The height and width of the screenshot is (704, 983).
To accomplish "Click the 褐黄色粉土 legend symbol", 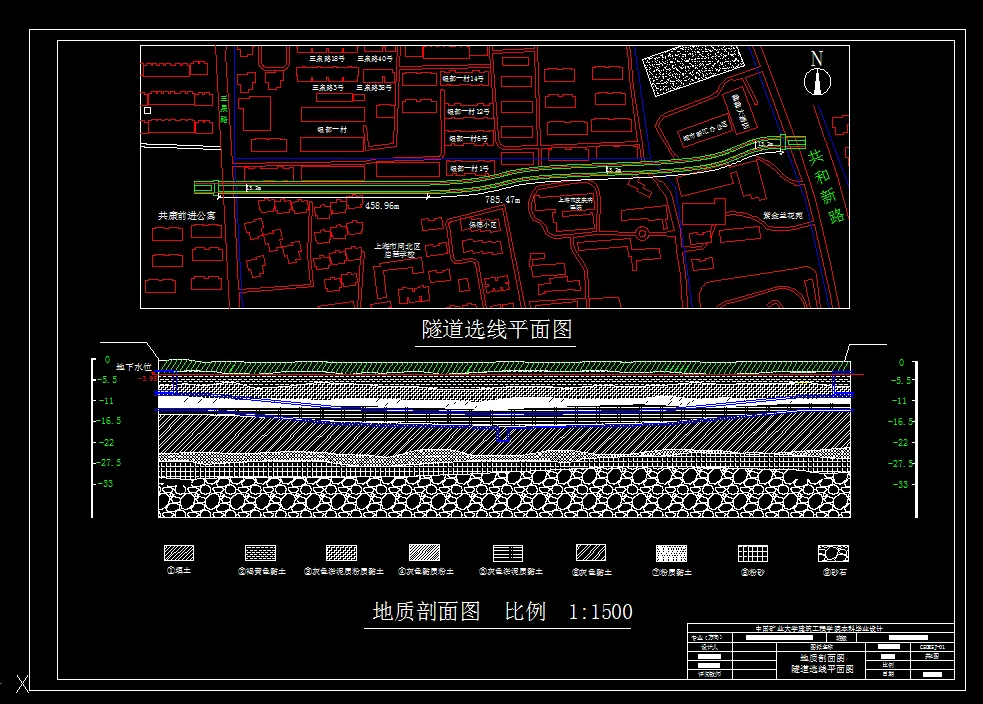I will [259, 553].
